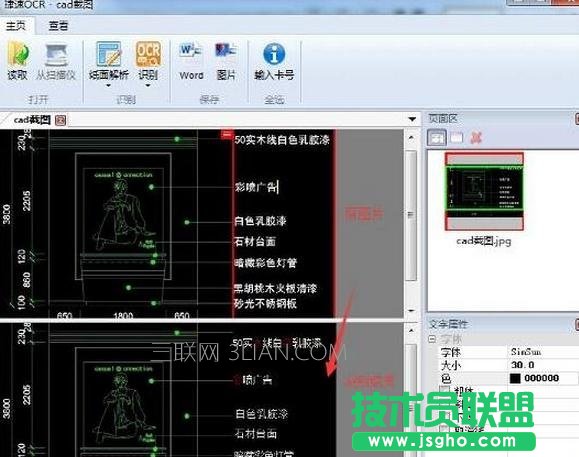The width and height of the screenshot is (579, 457).
Task: Open document tab list dropdown arrow
Action: [412, 119]
